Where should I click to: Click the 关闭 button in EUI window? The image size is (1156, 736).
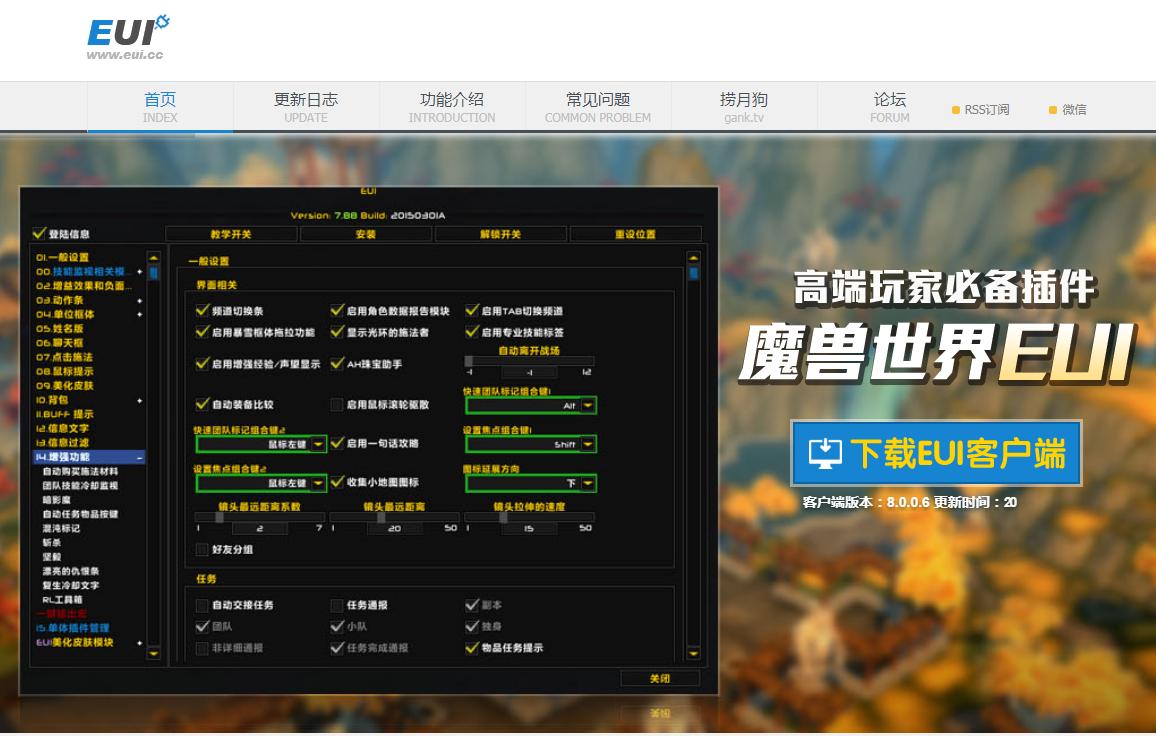coord(660,678)
